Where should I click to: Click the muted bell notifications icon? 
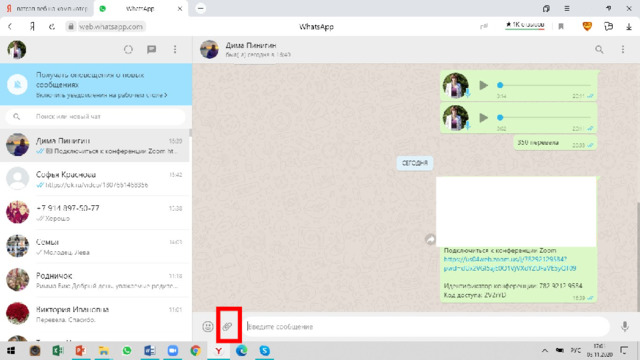click(17, 84)
